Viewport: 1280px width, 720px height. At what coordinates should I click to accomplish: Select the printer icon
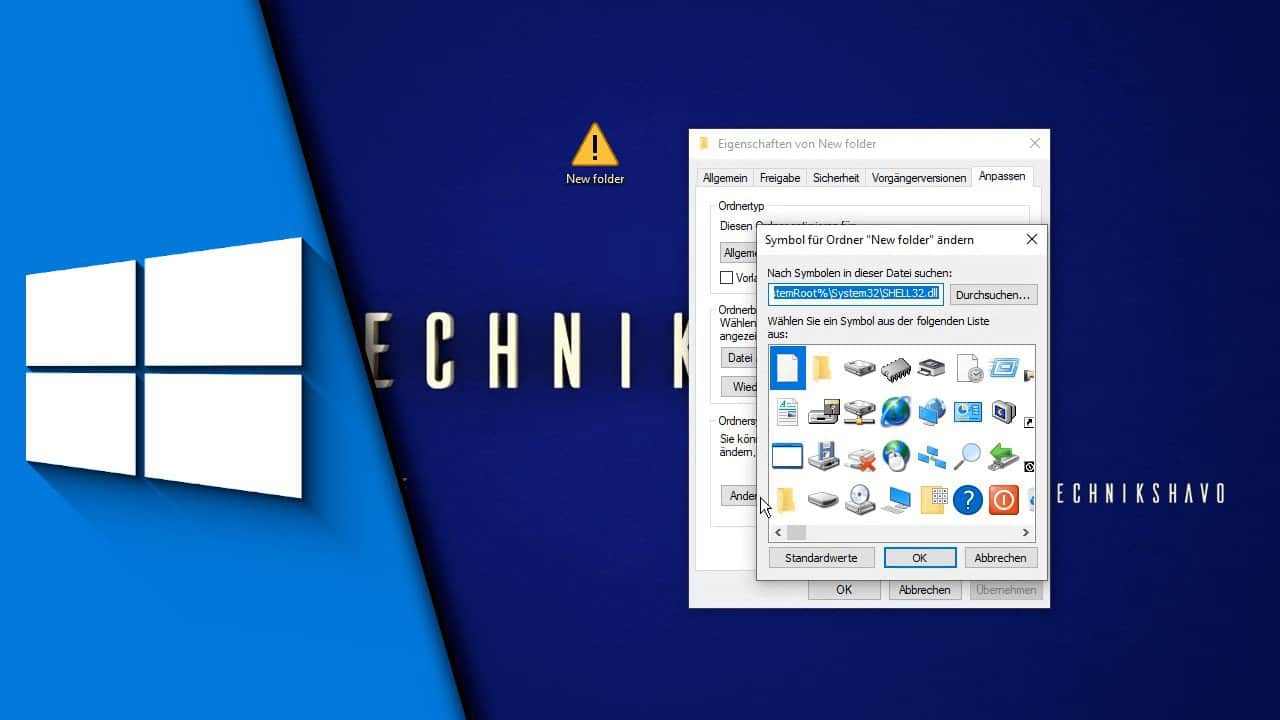[x=932, y=368]
